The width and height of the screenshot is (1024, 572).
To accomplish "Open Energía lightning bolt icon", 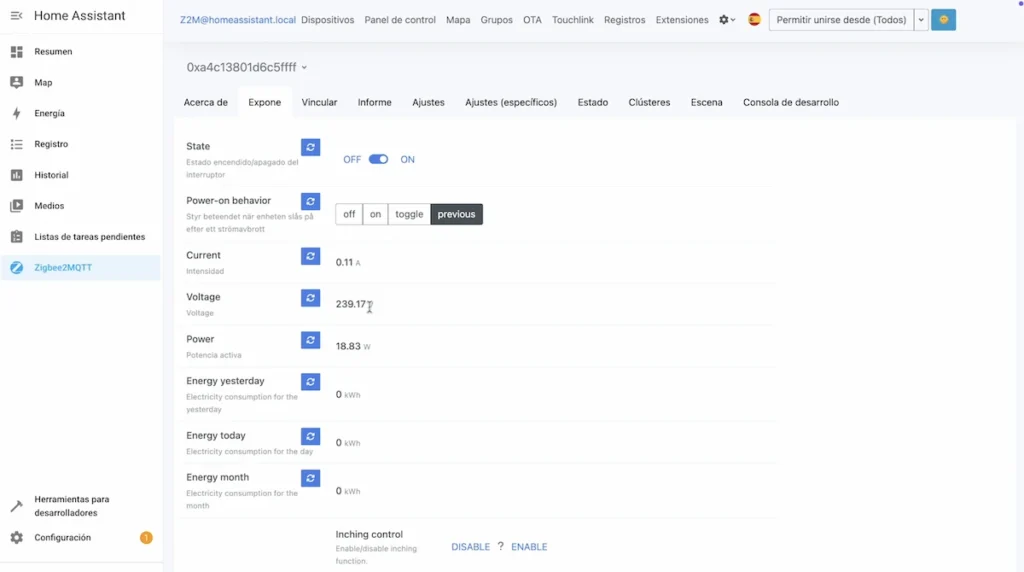I will [16, 113].
